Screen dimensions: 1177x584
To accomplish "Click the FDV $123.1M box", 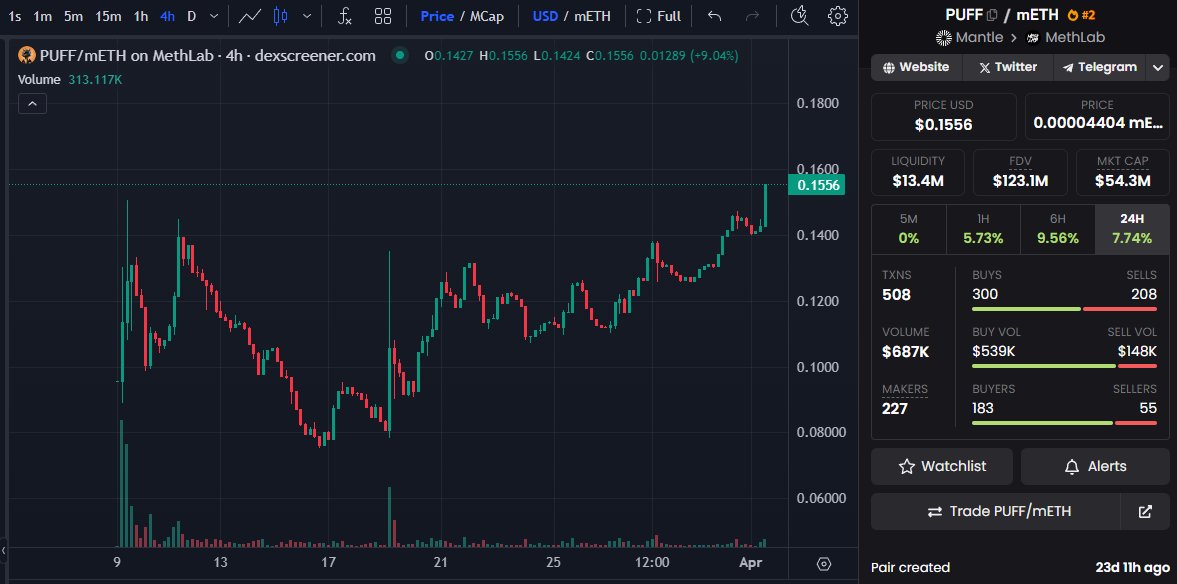I will (1020, 172).
